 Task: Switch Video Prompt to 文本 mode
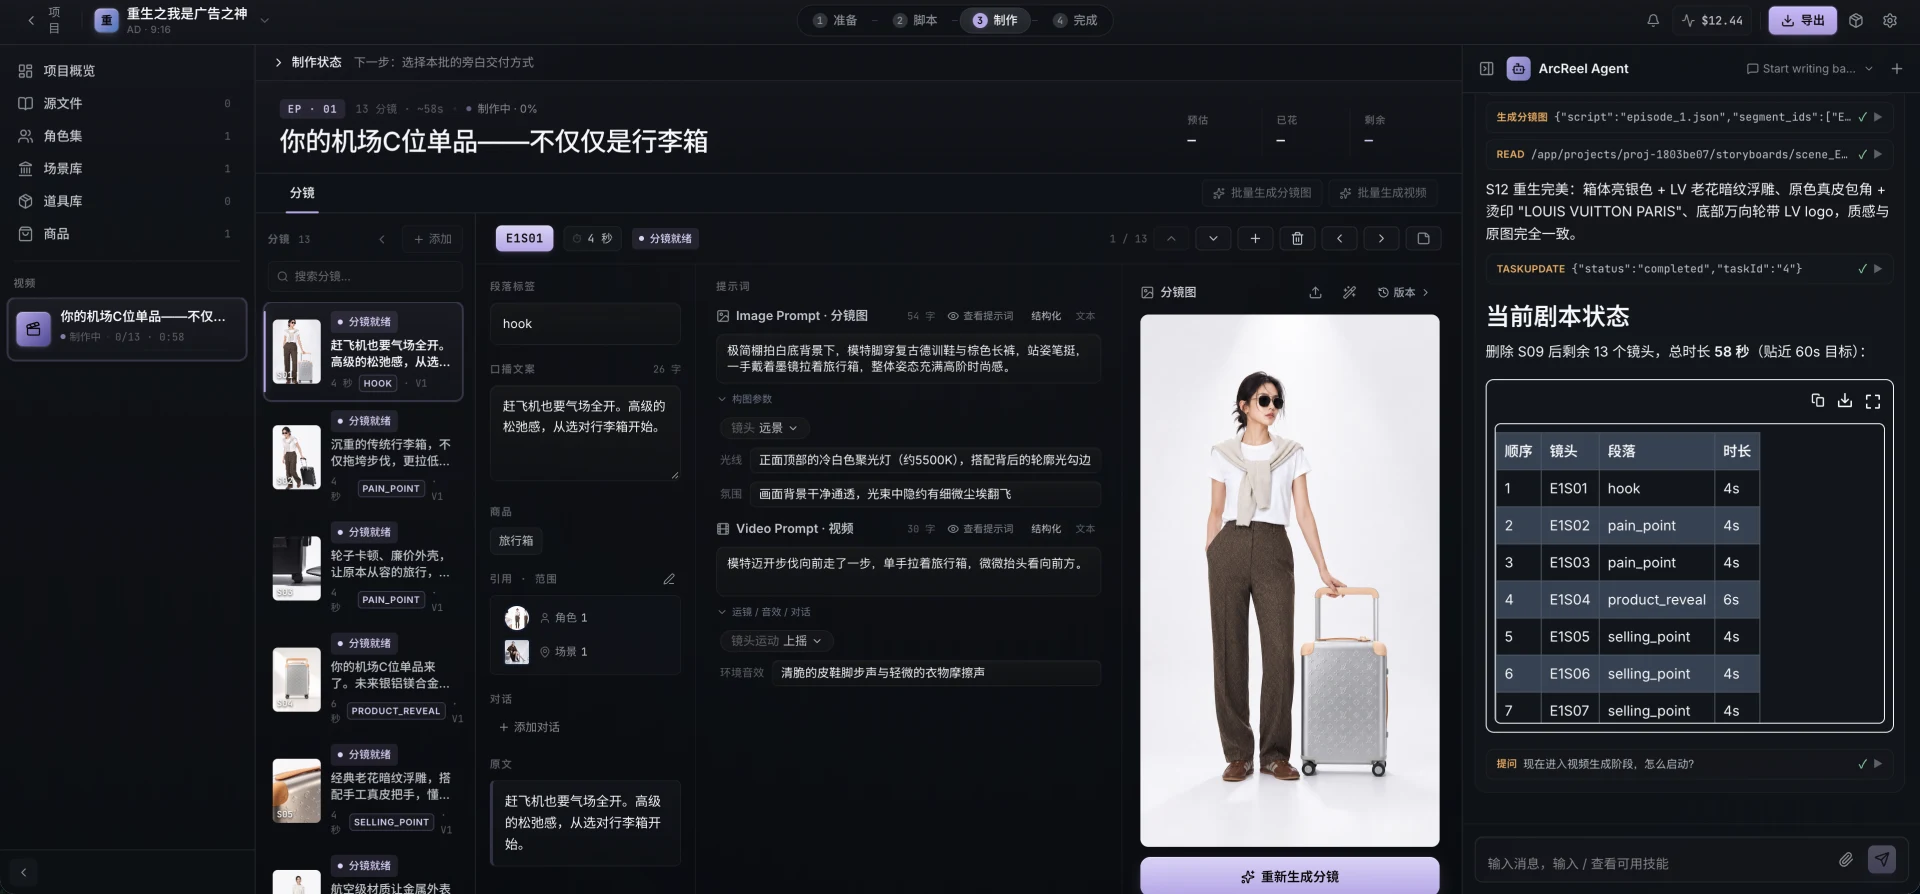tap(1085, 529)
